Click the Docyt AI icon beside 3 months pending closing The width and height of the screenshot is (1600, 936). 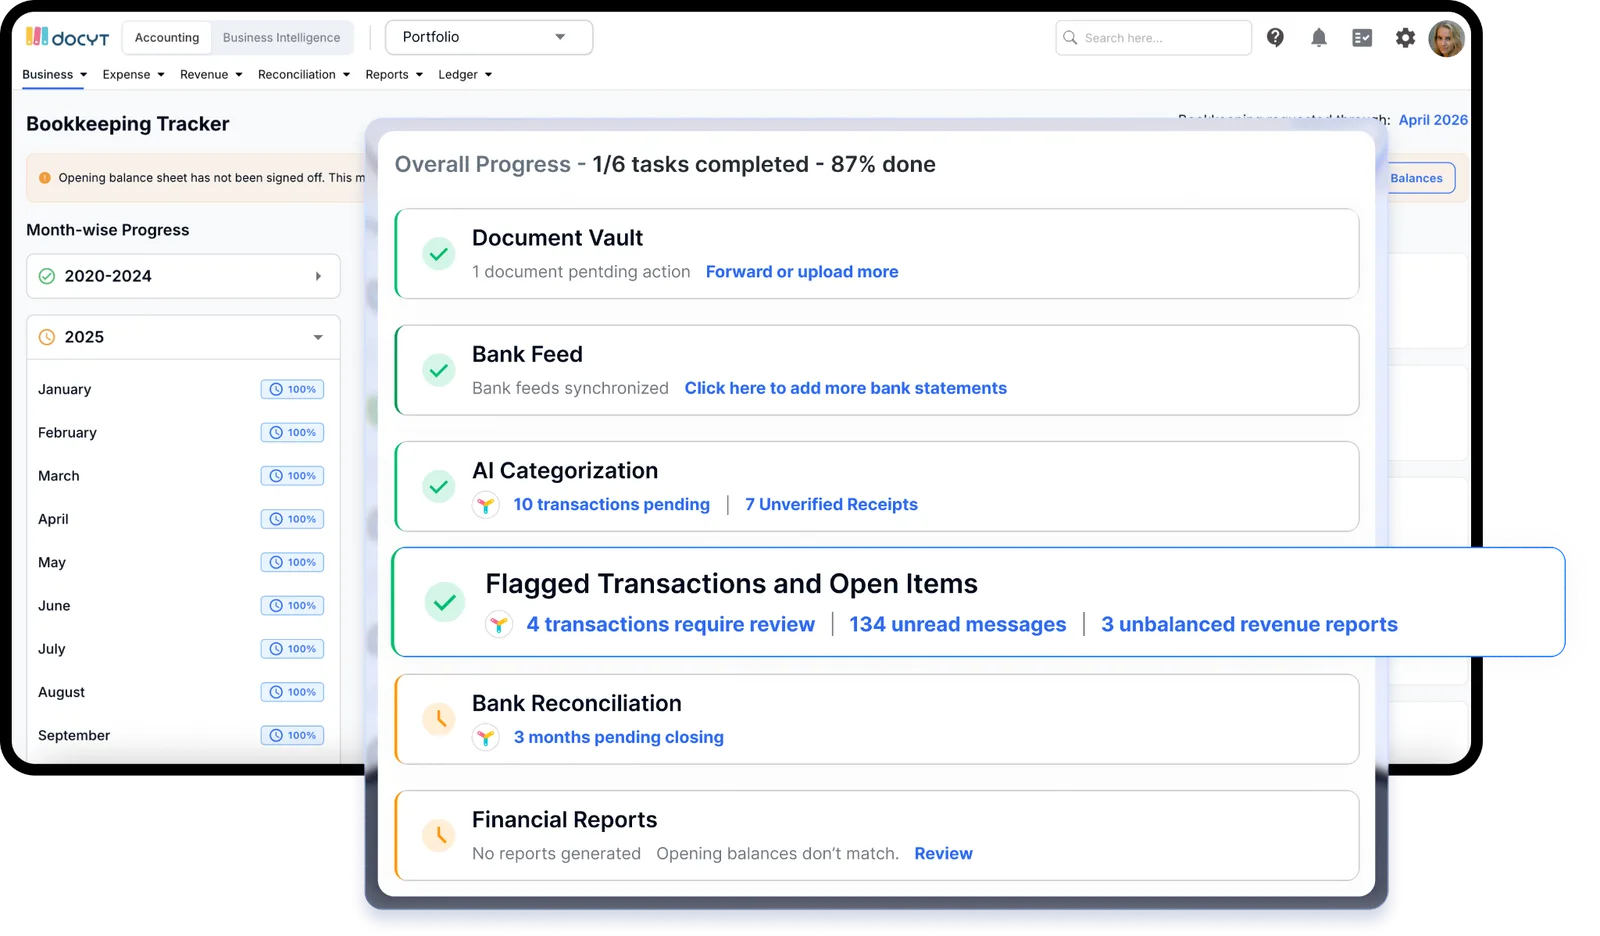tap(486, 738)
